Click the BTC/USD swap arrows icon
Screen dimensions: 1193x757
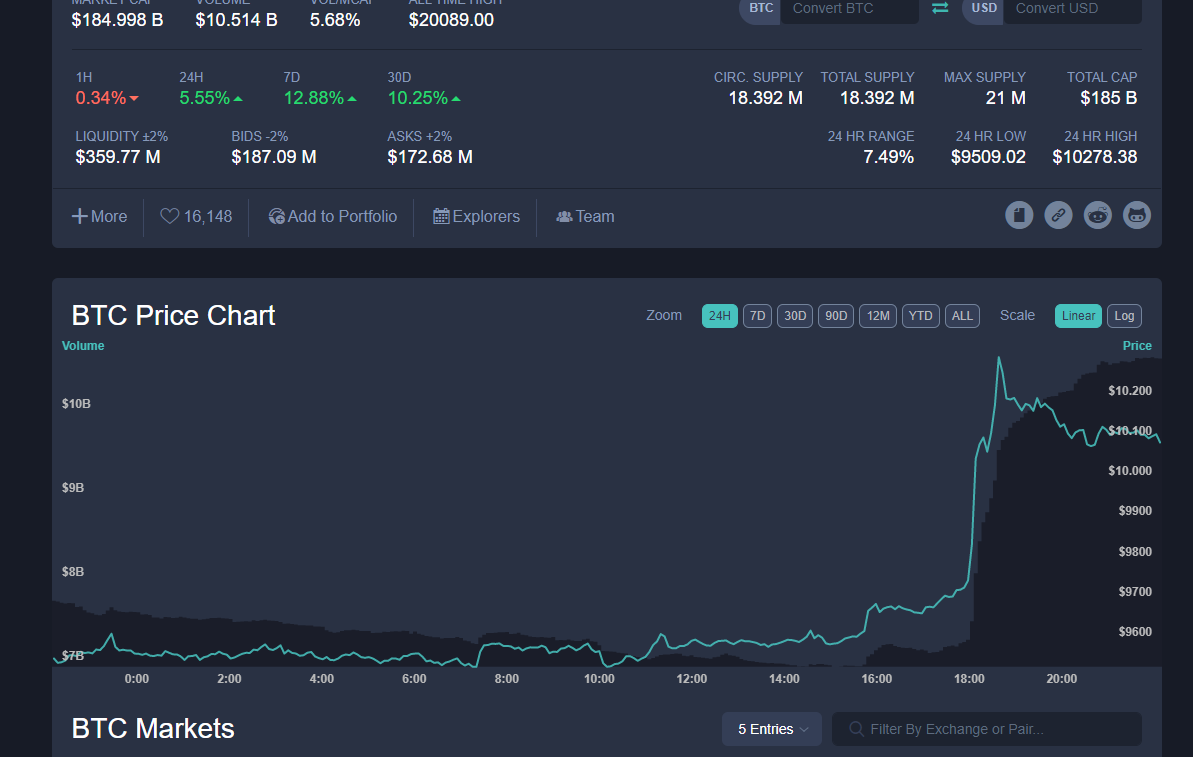(x=940, y=8)
